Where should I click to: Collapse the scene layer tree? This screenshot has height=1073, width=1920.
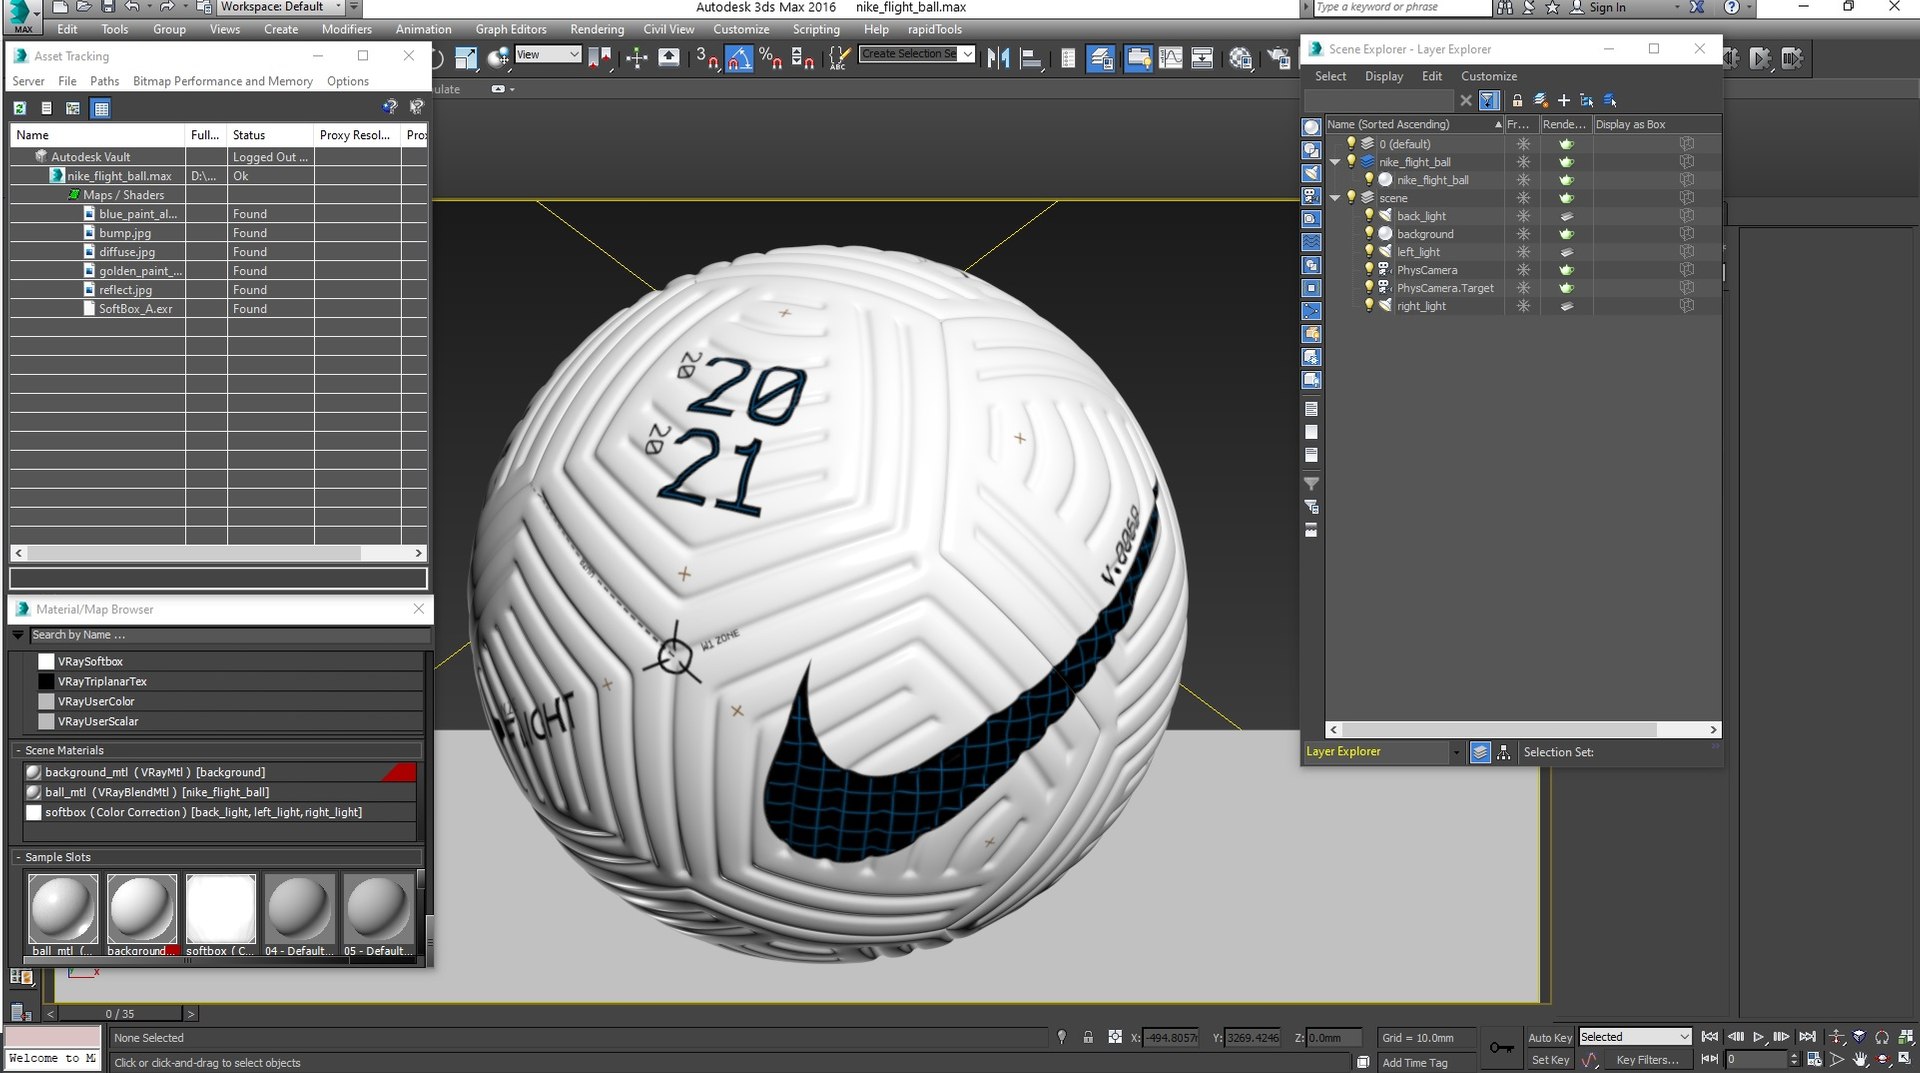click(1335, 198)
